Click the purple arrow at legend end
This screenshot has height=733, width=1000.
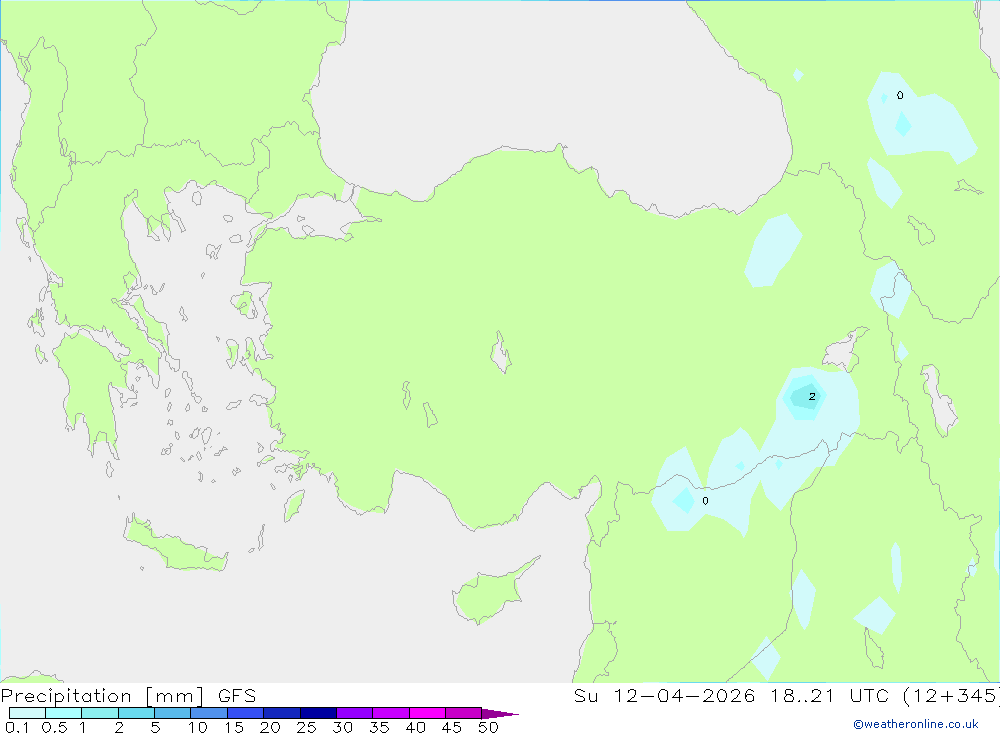click(500, 713)
